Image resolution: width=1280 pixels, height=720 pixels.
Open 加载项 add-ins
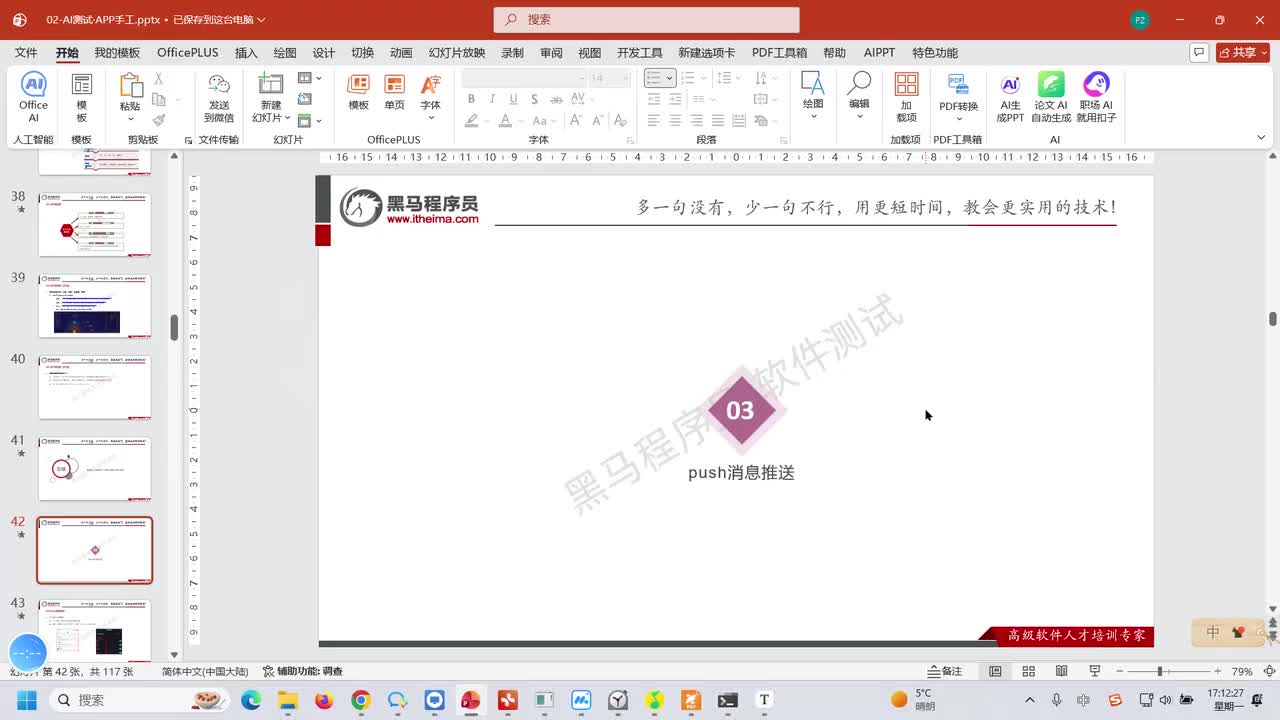point(907,97)
